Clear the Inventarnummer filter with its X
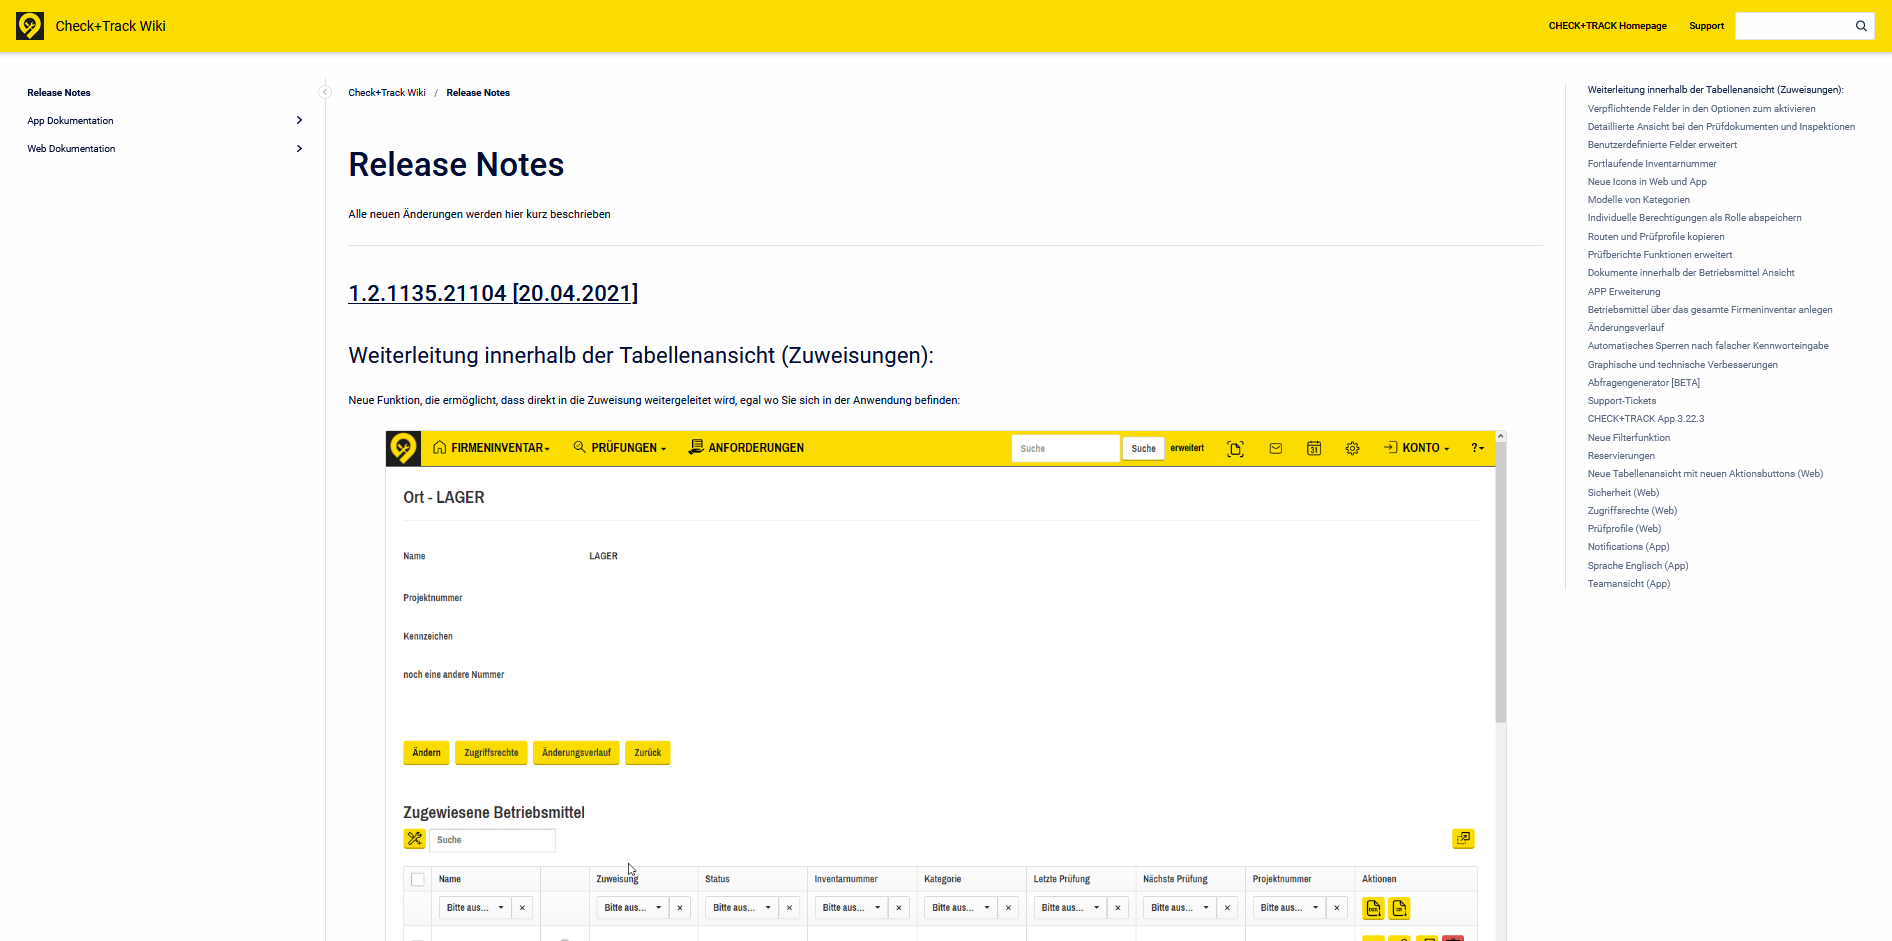This screenshot has height=941, width=1892. click(x=899, y=908)
